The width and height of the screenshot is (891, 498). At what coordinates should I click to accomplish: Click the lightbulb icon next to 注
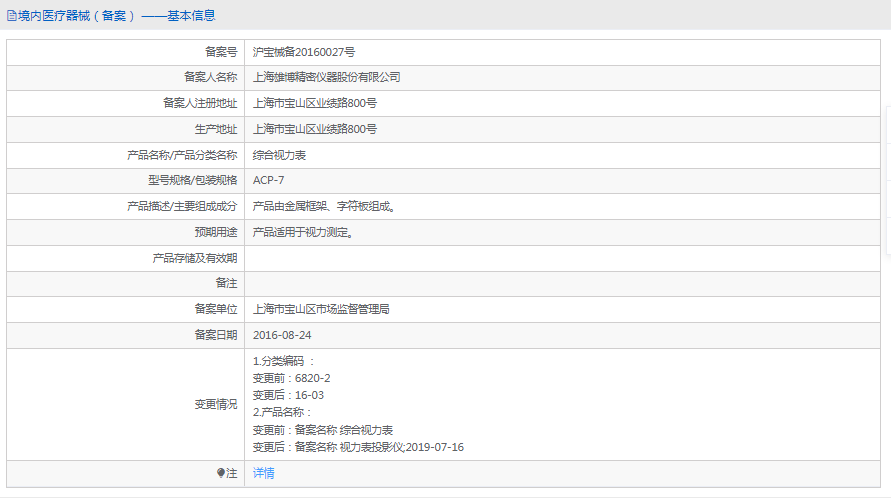tap(221, 472)
